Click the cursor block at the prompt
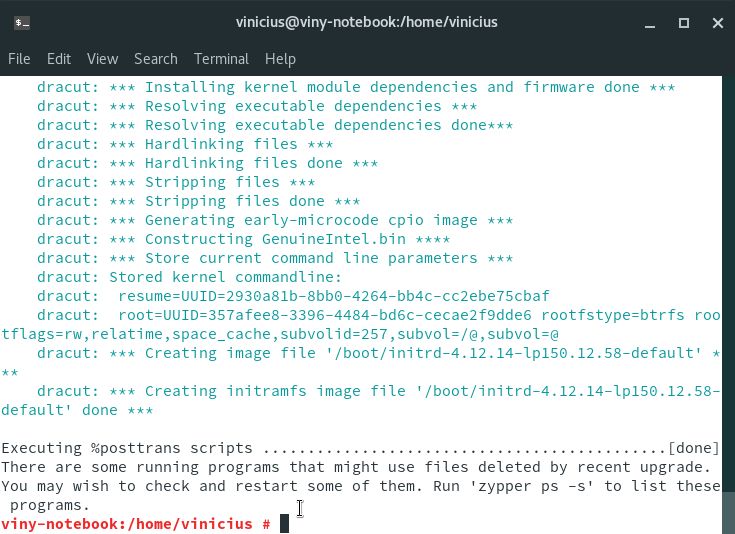The height and width of the screenshot is (534, 735). pos(284,524)
